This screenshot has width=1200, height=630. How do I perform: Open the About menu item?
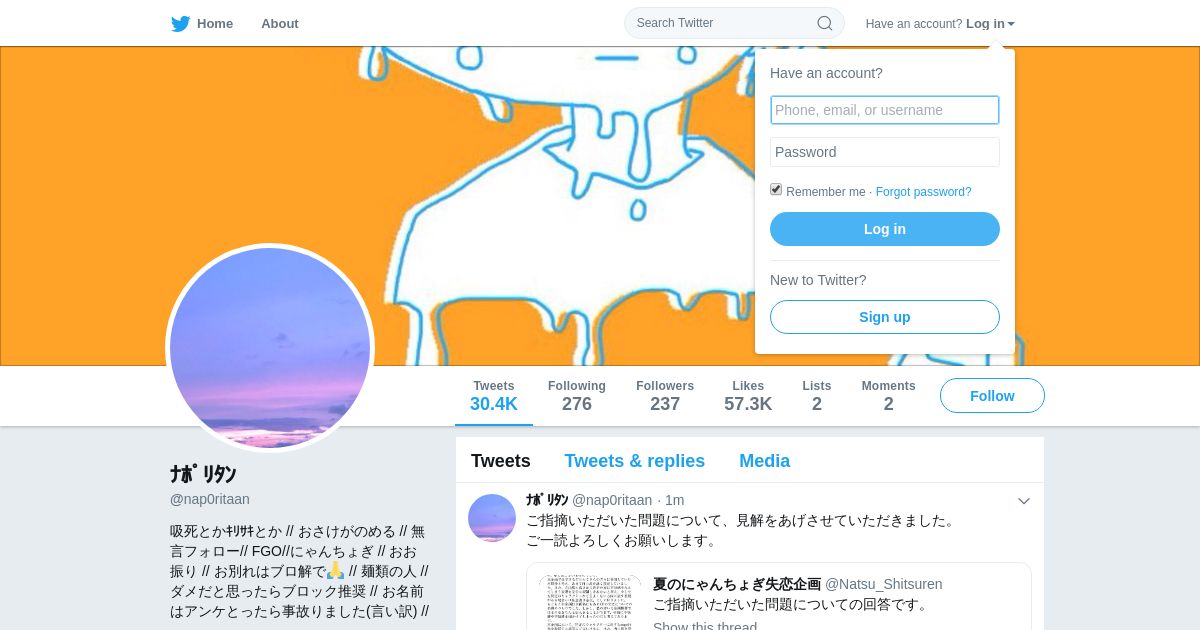click(x=280, y=24)
